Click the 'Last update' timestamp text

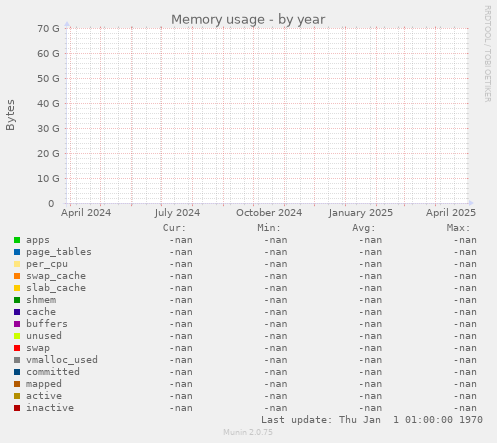point(372,420)
